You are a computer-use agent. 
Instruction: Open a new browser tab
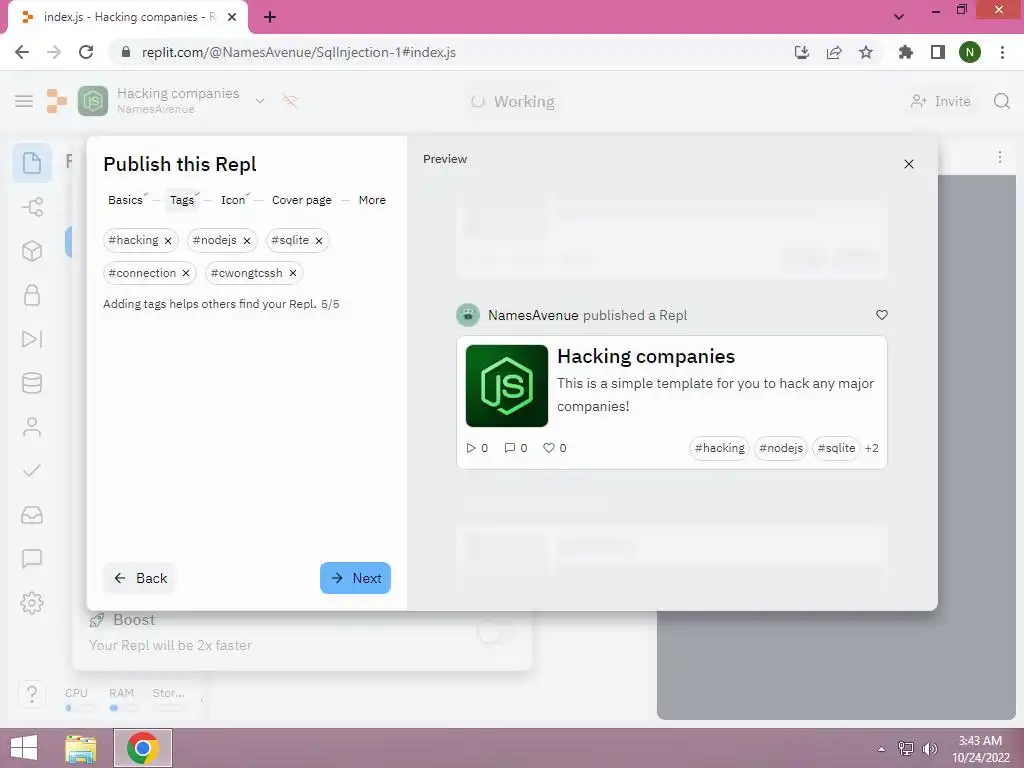pyautogui.click(x=270, y=18)
